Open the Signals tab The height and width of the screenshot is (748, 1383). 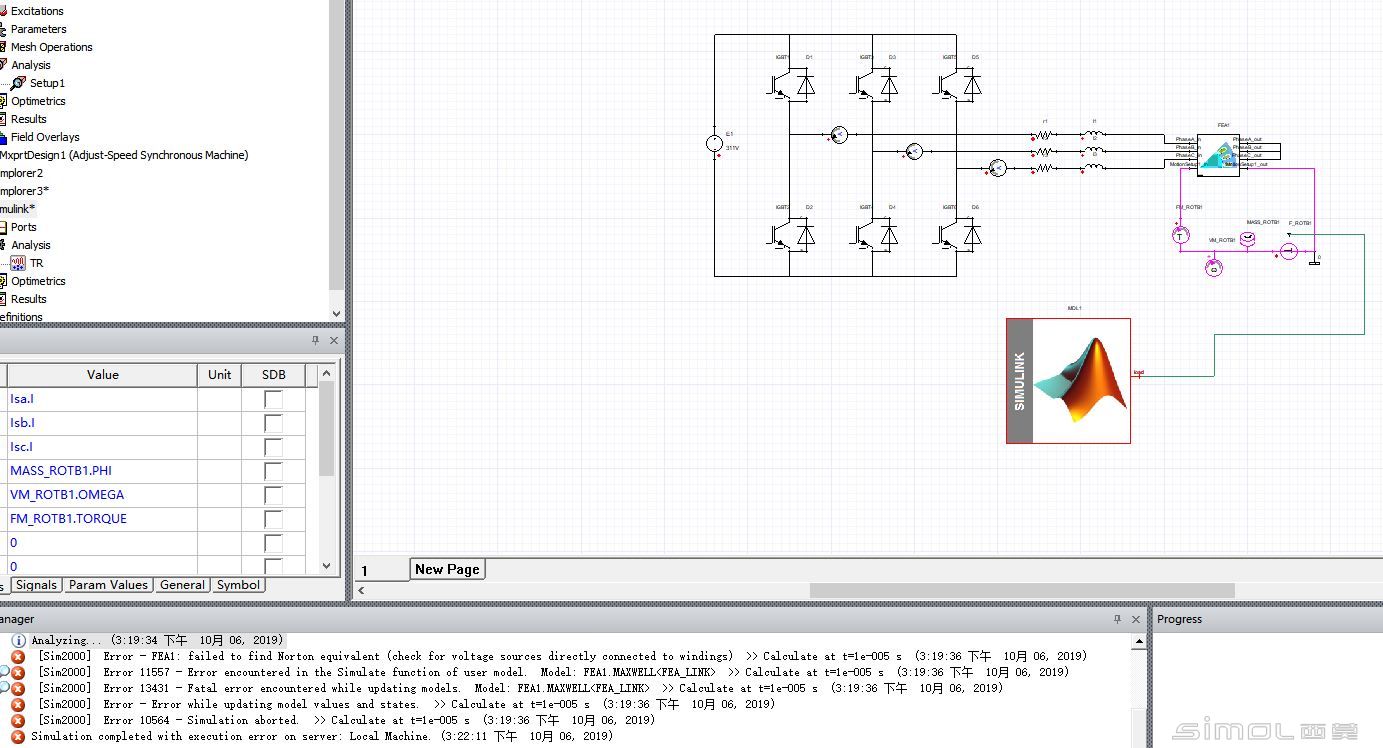pos(36,585)
